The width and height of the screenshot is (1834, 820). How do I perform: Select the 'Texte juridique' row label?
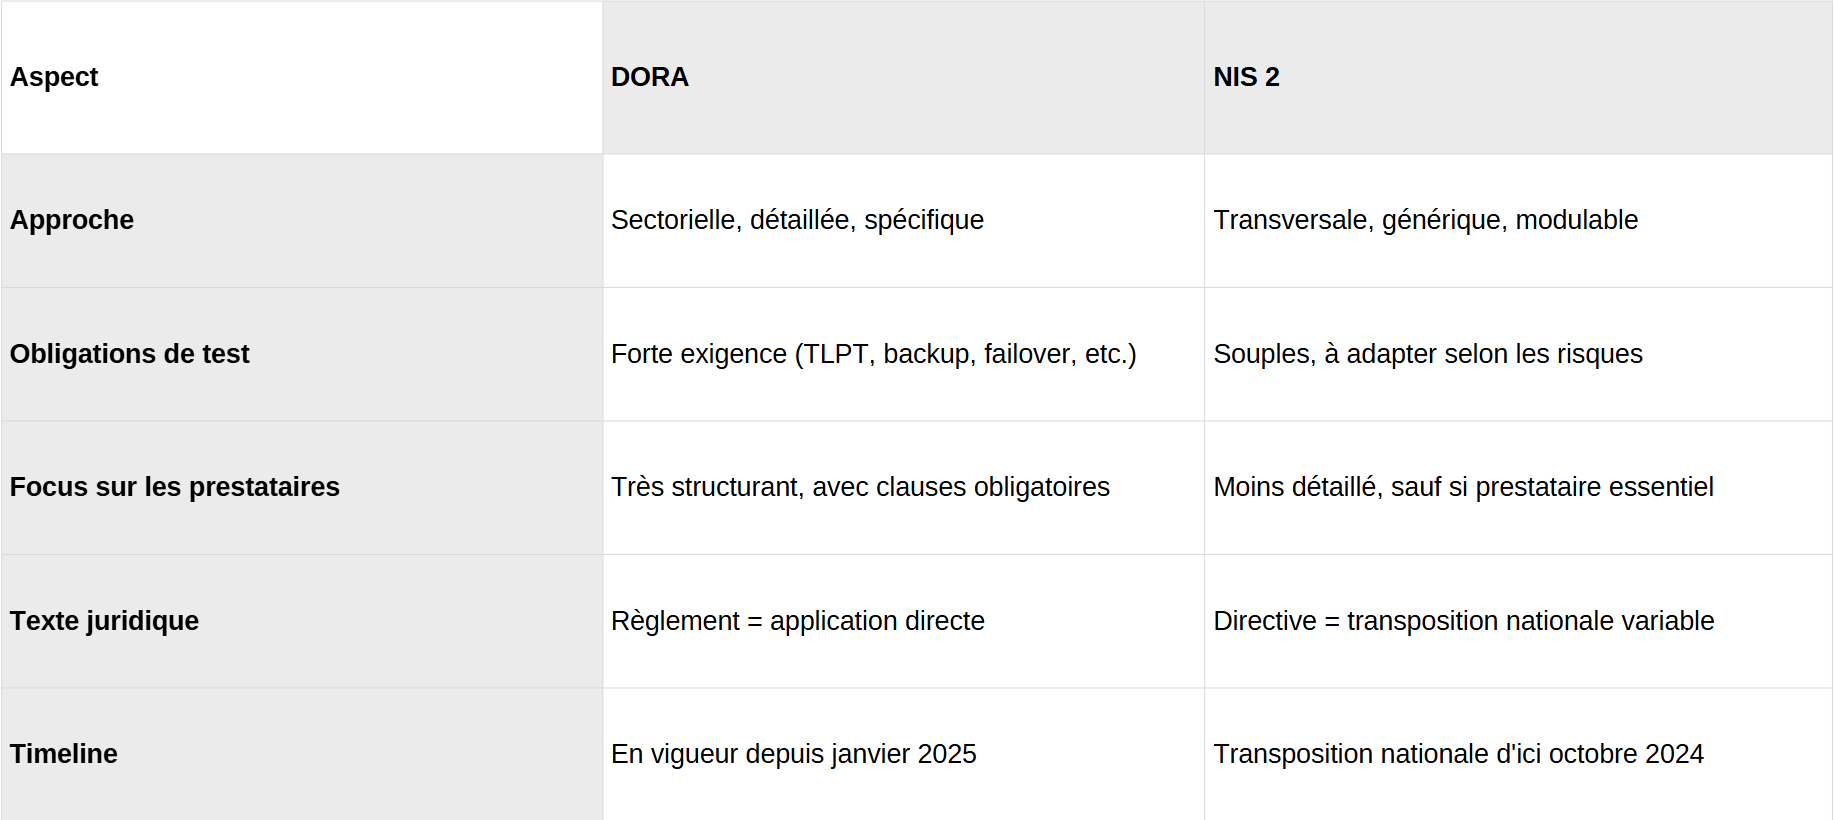[105, 621]
